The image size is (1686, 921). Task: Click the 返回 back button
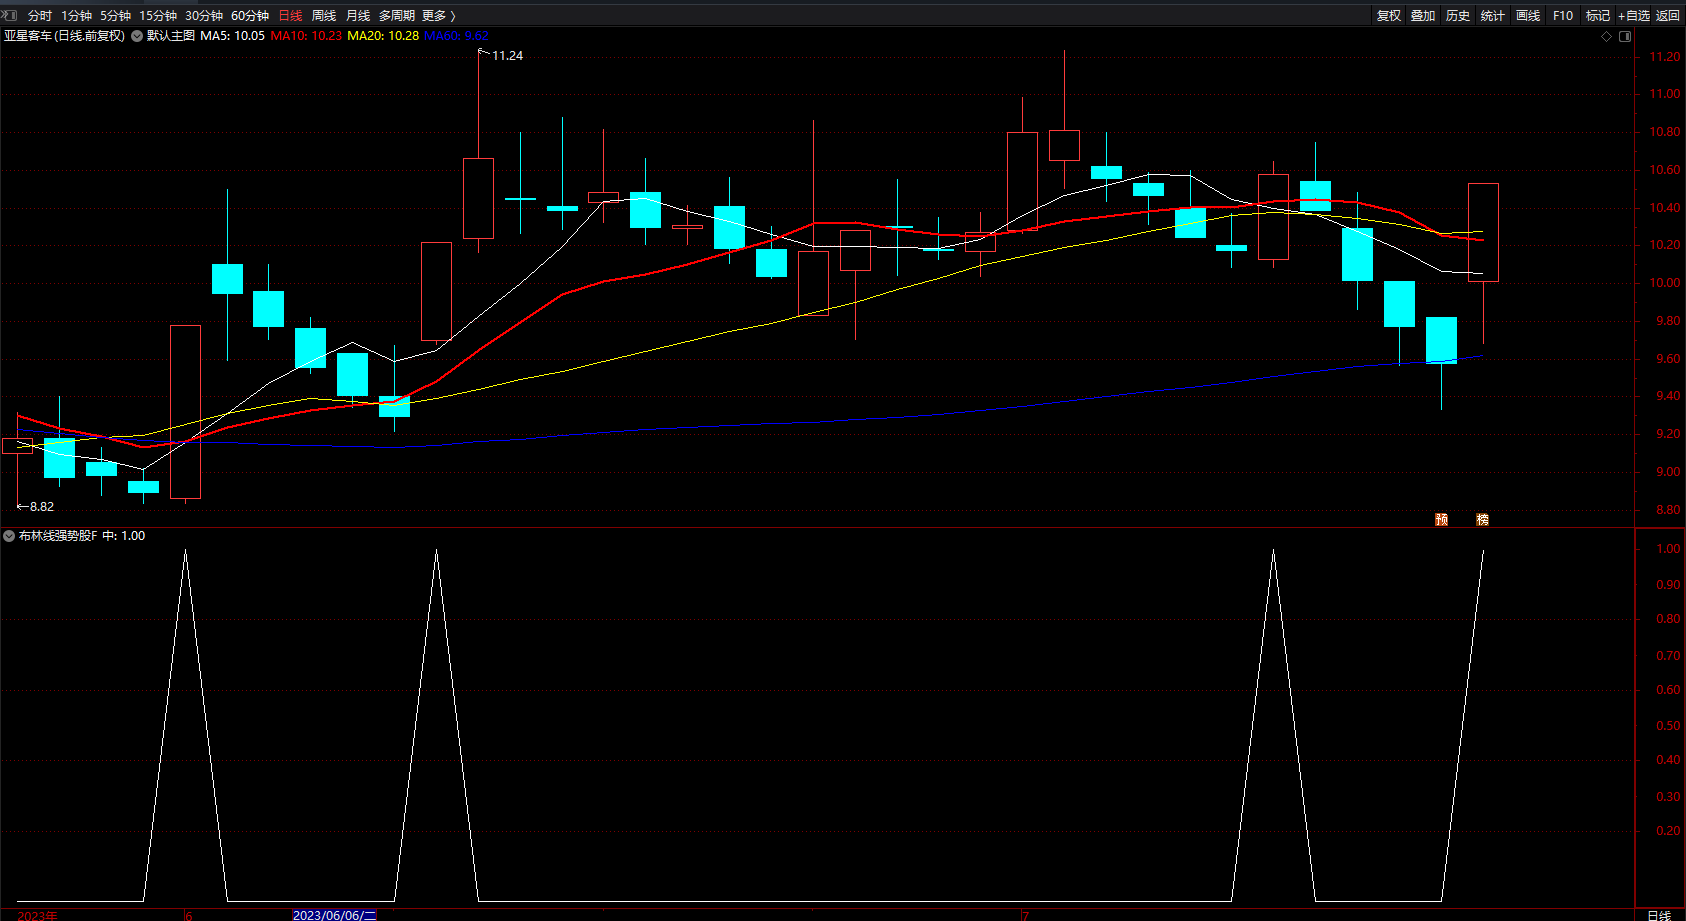pos(1668,15)
